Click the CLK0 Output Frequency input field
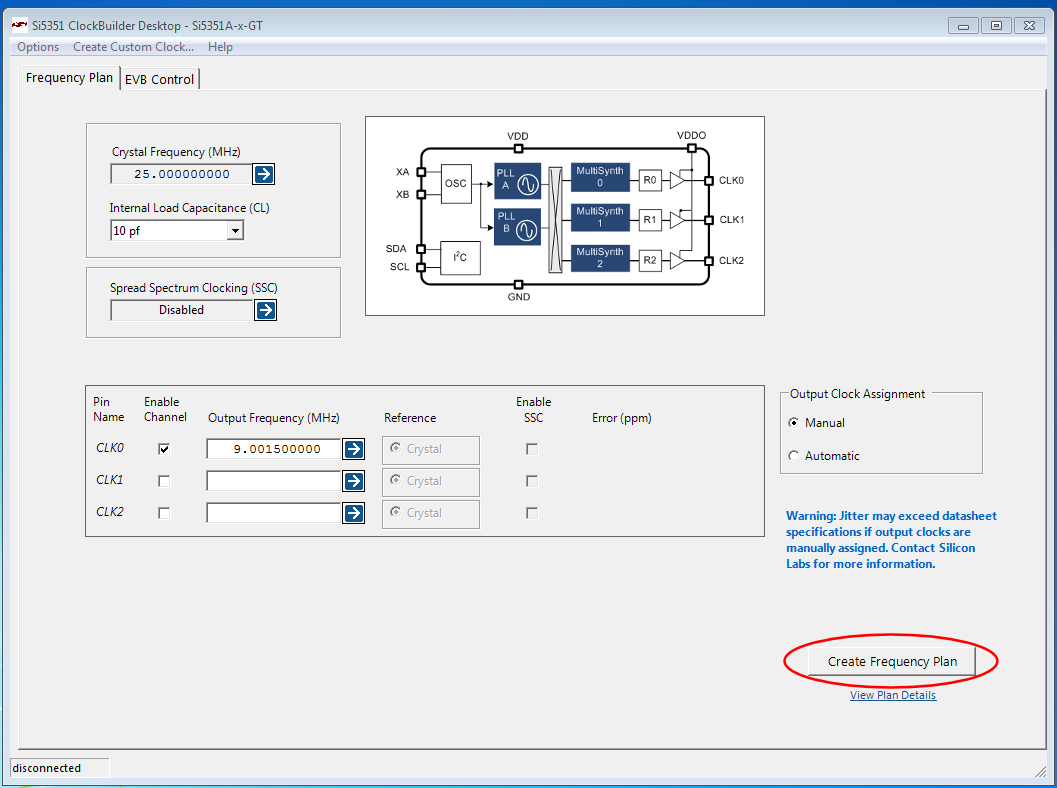This screenshot has height=788, width=1057. click(x=273, y=449)
